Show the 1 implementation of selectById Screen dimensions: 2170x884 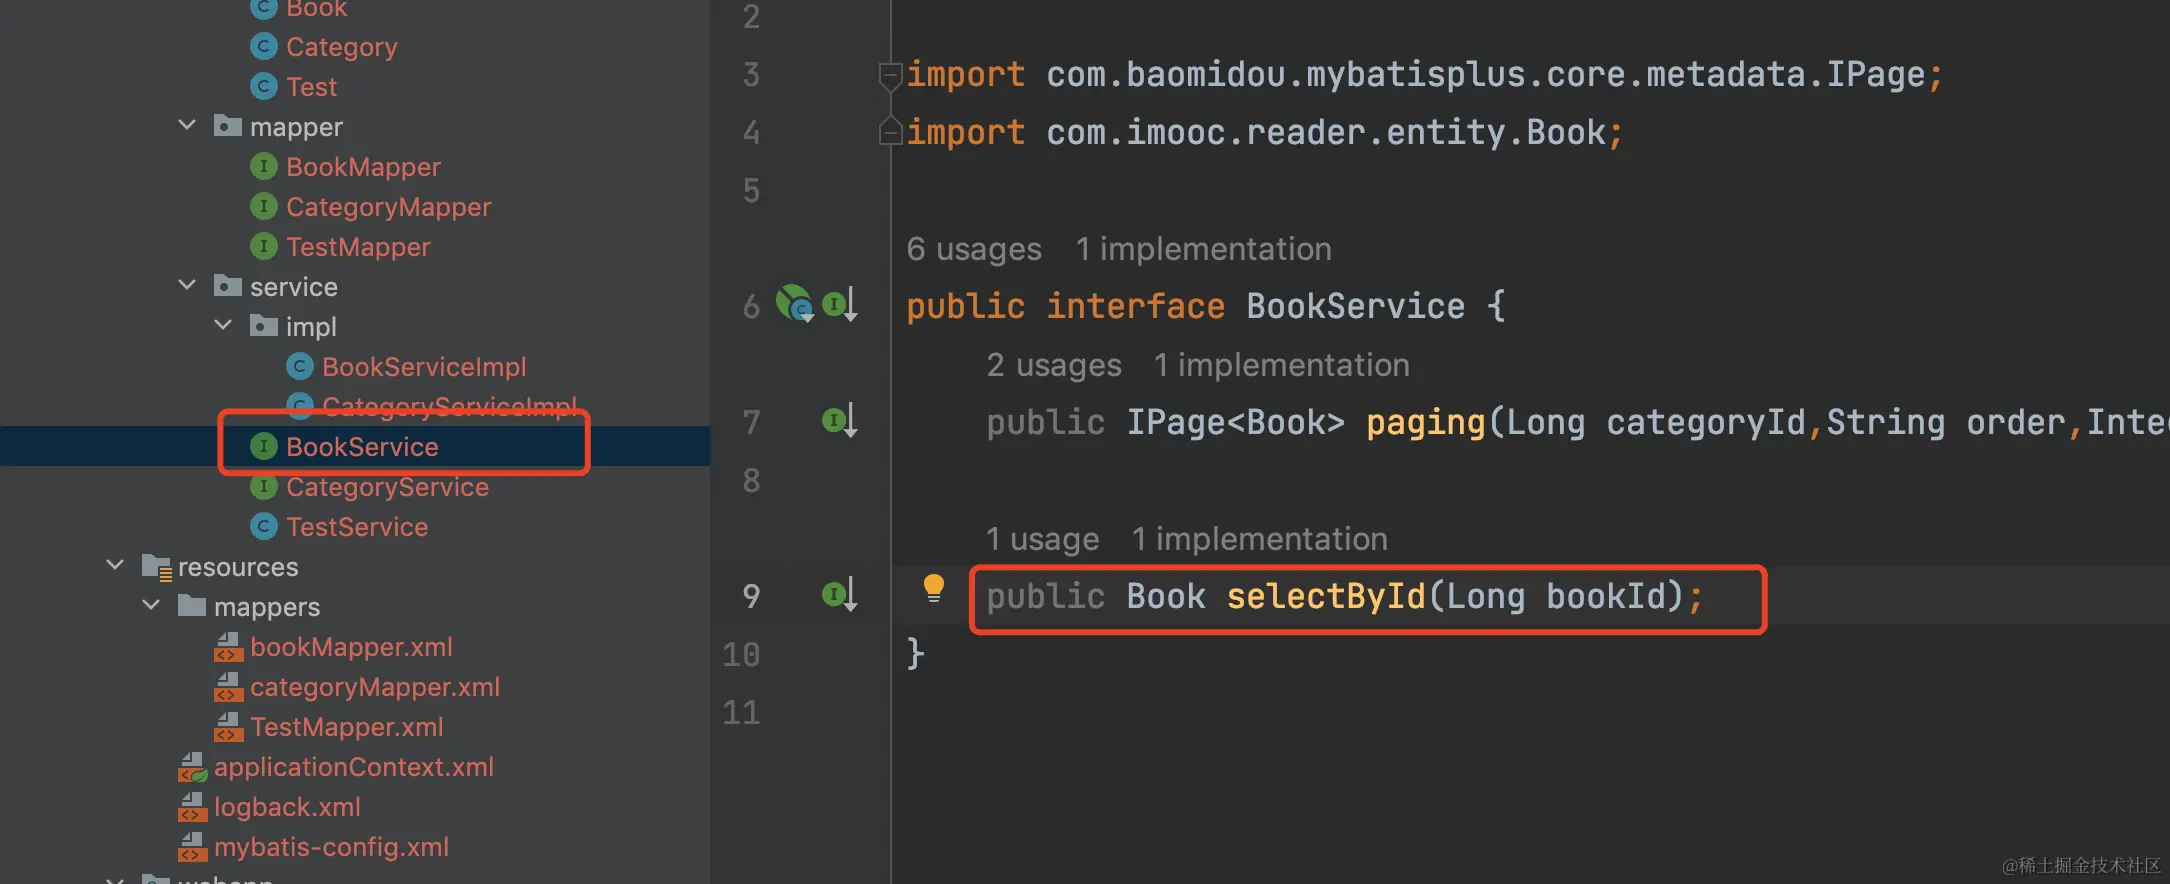[x=1259, y=539]
